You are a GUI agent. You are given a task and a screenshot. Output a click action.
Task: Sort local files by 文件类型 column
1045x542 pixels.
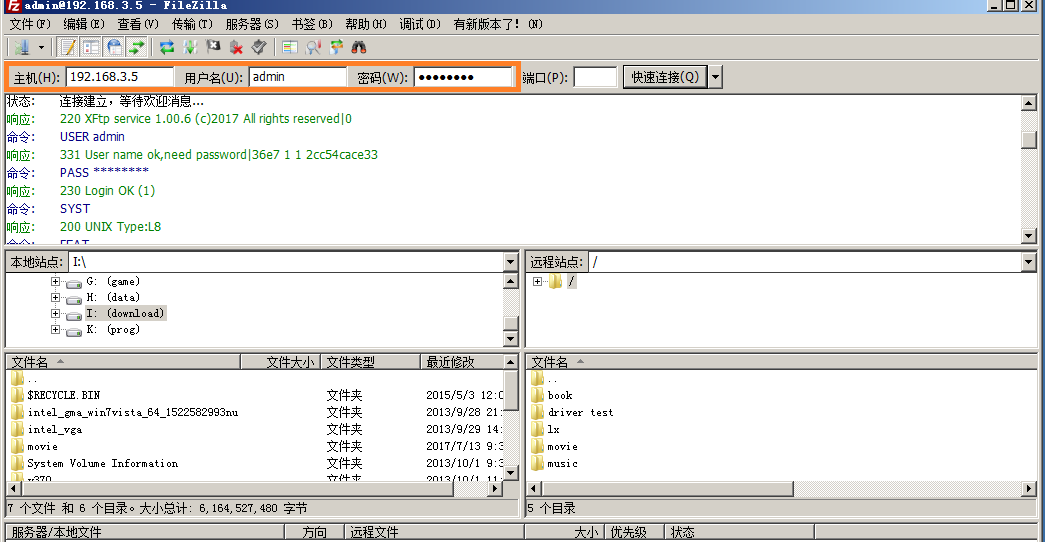coord(371,362)
